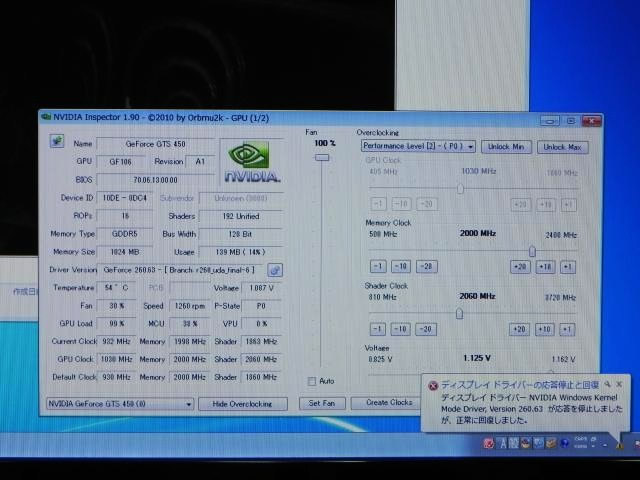Open driver update link icon next to Driver Version

[275, 270]
